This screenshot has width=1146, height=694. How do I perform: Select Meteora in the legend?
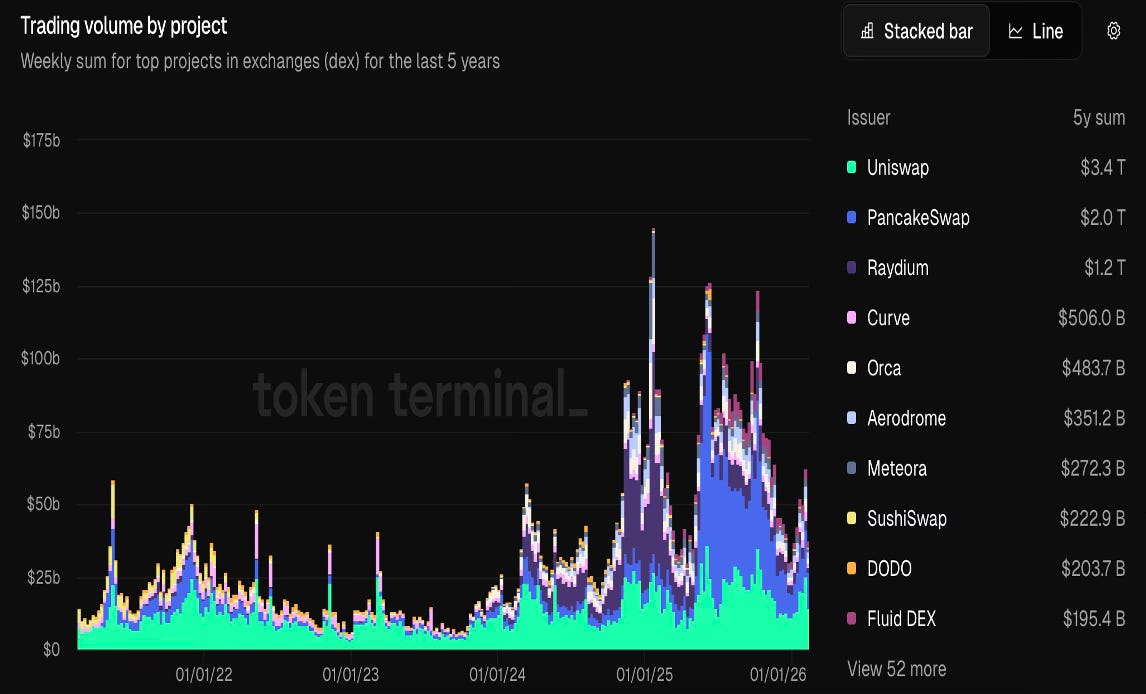pos(897,469)
